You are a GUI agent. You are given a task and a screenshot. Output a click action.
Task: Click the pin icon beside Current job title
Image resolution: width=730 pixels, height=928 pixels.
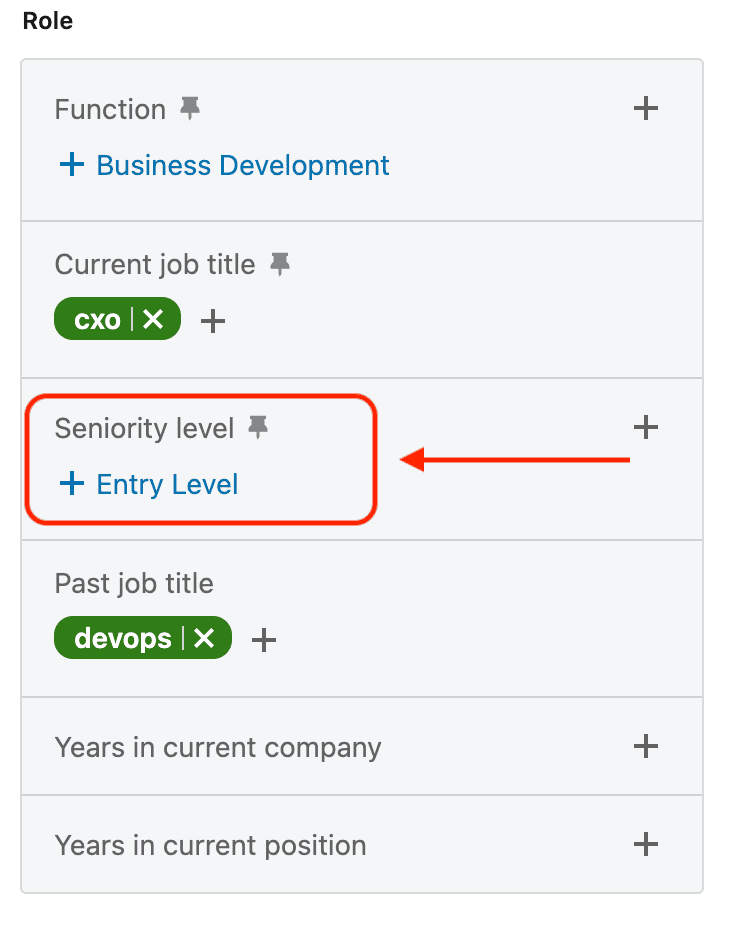pyautogui.click(x=280, y=264)
